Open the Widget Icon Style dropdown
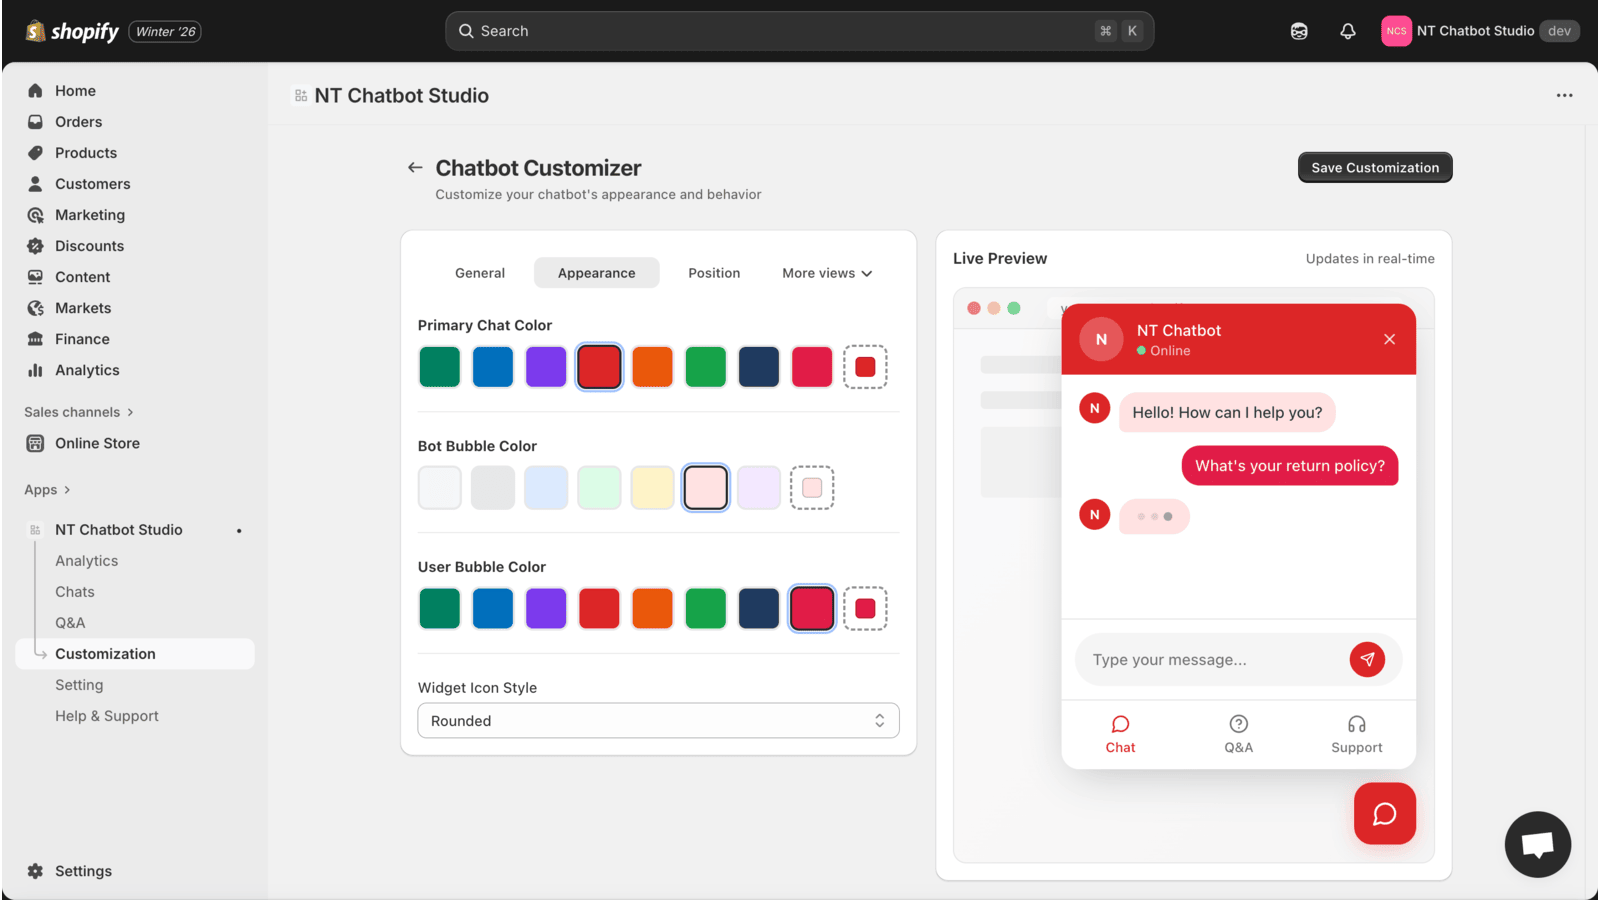 click(658, 720)
